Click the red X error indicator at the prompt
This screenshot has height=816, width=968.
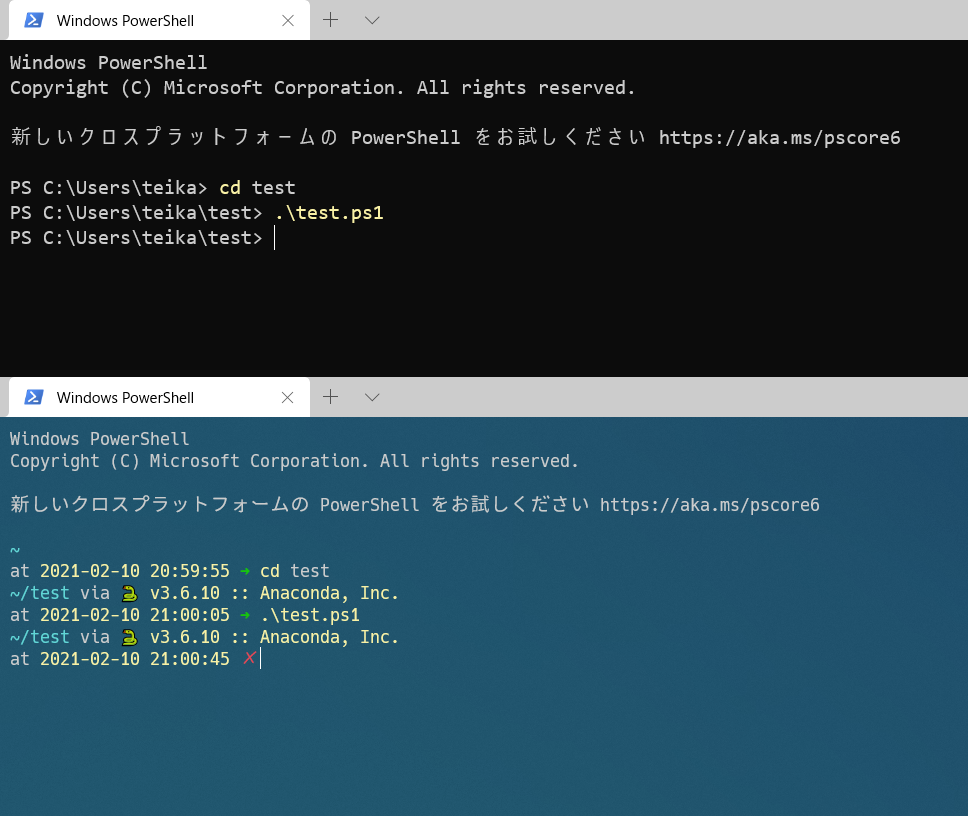coord(249,658)
